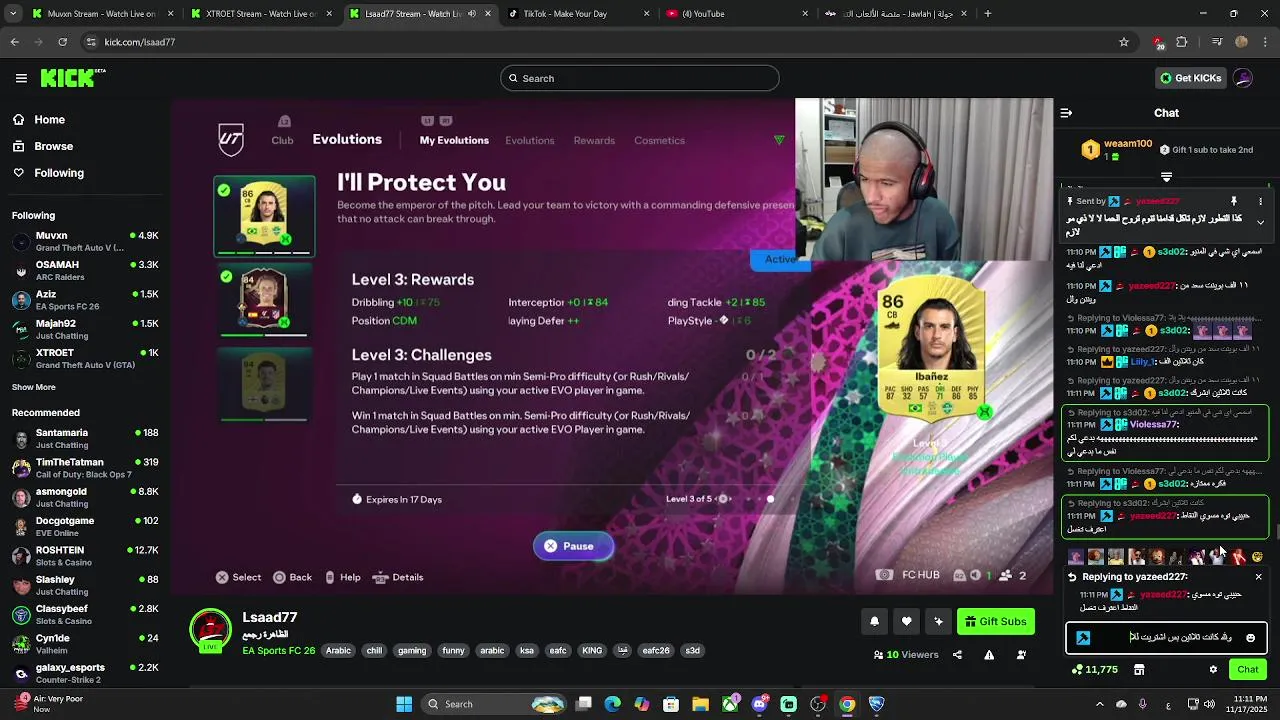Screen dimensions: 1280x720
Task: Reload the page
Action: (62, 42)
